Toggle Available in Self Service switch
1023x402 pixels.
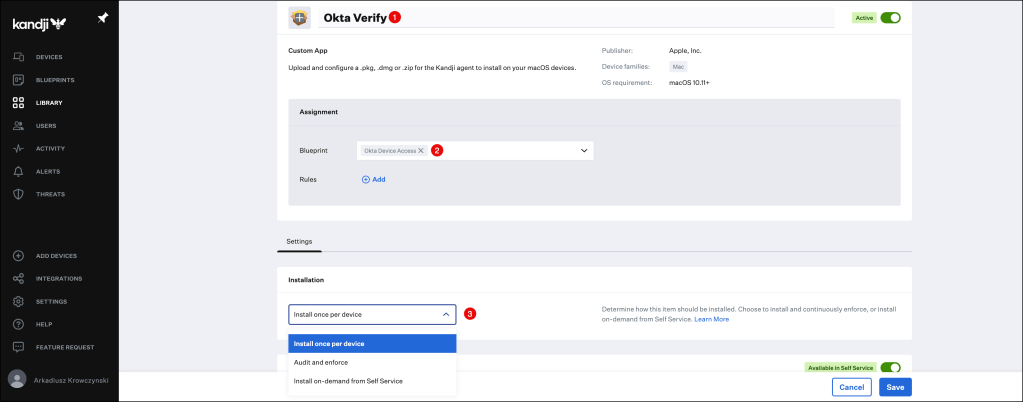tap(890, 368)
